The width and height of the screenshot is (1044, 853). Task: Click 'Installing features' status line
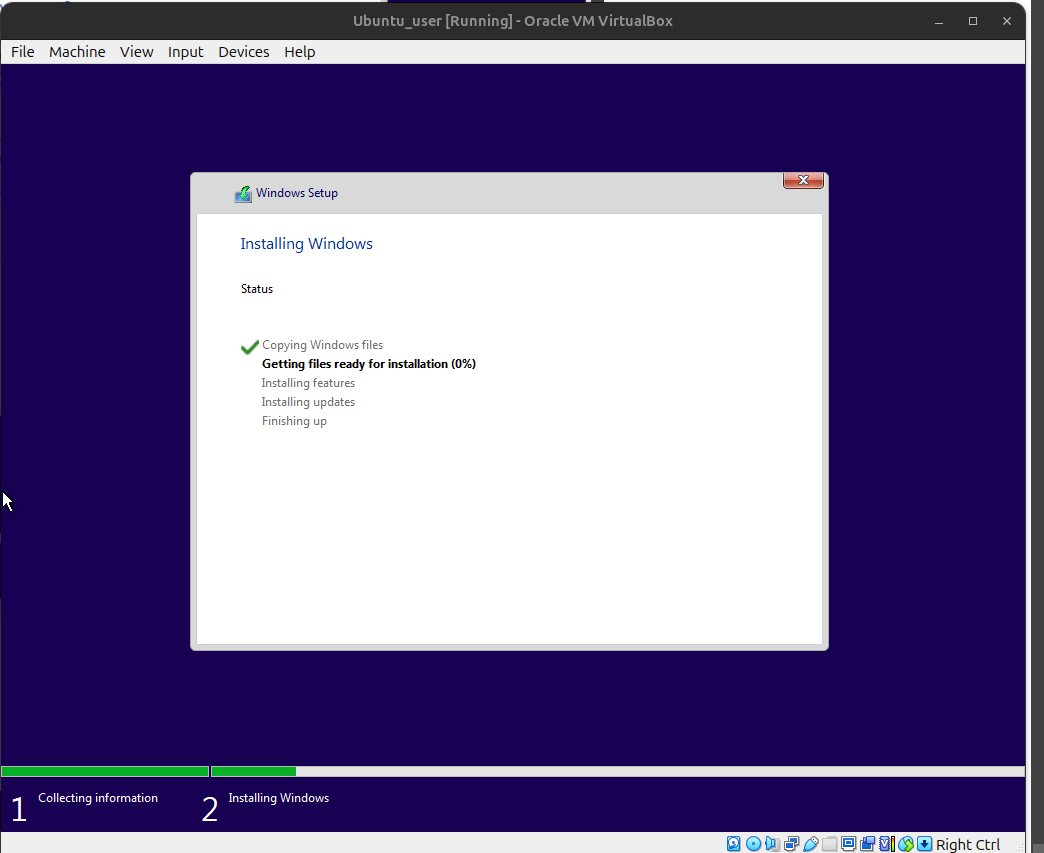pyautogui.click(x=308, y=383)
